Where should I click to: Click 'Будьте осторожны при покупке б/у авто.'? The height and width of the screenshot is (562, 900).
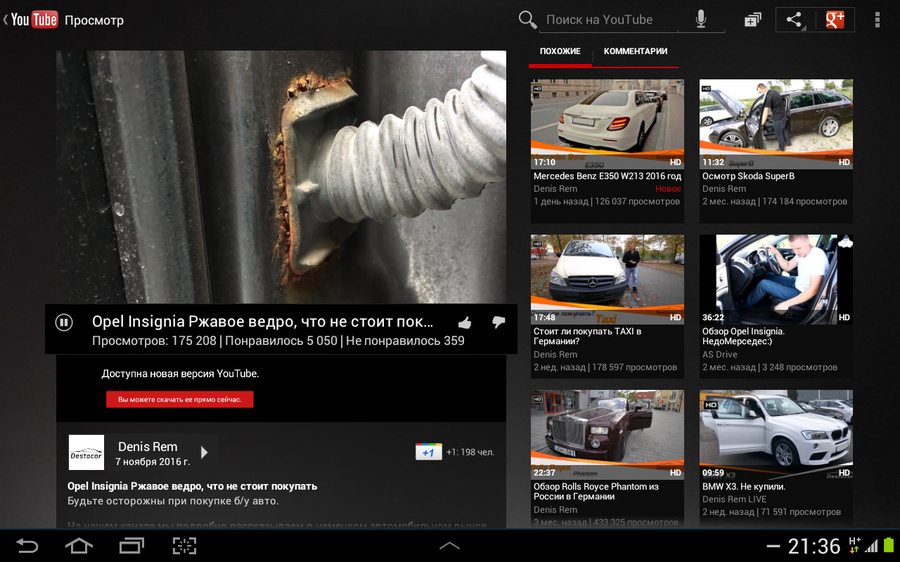coord(173,501)
